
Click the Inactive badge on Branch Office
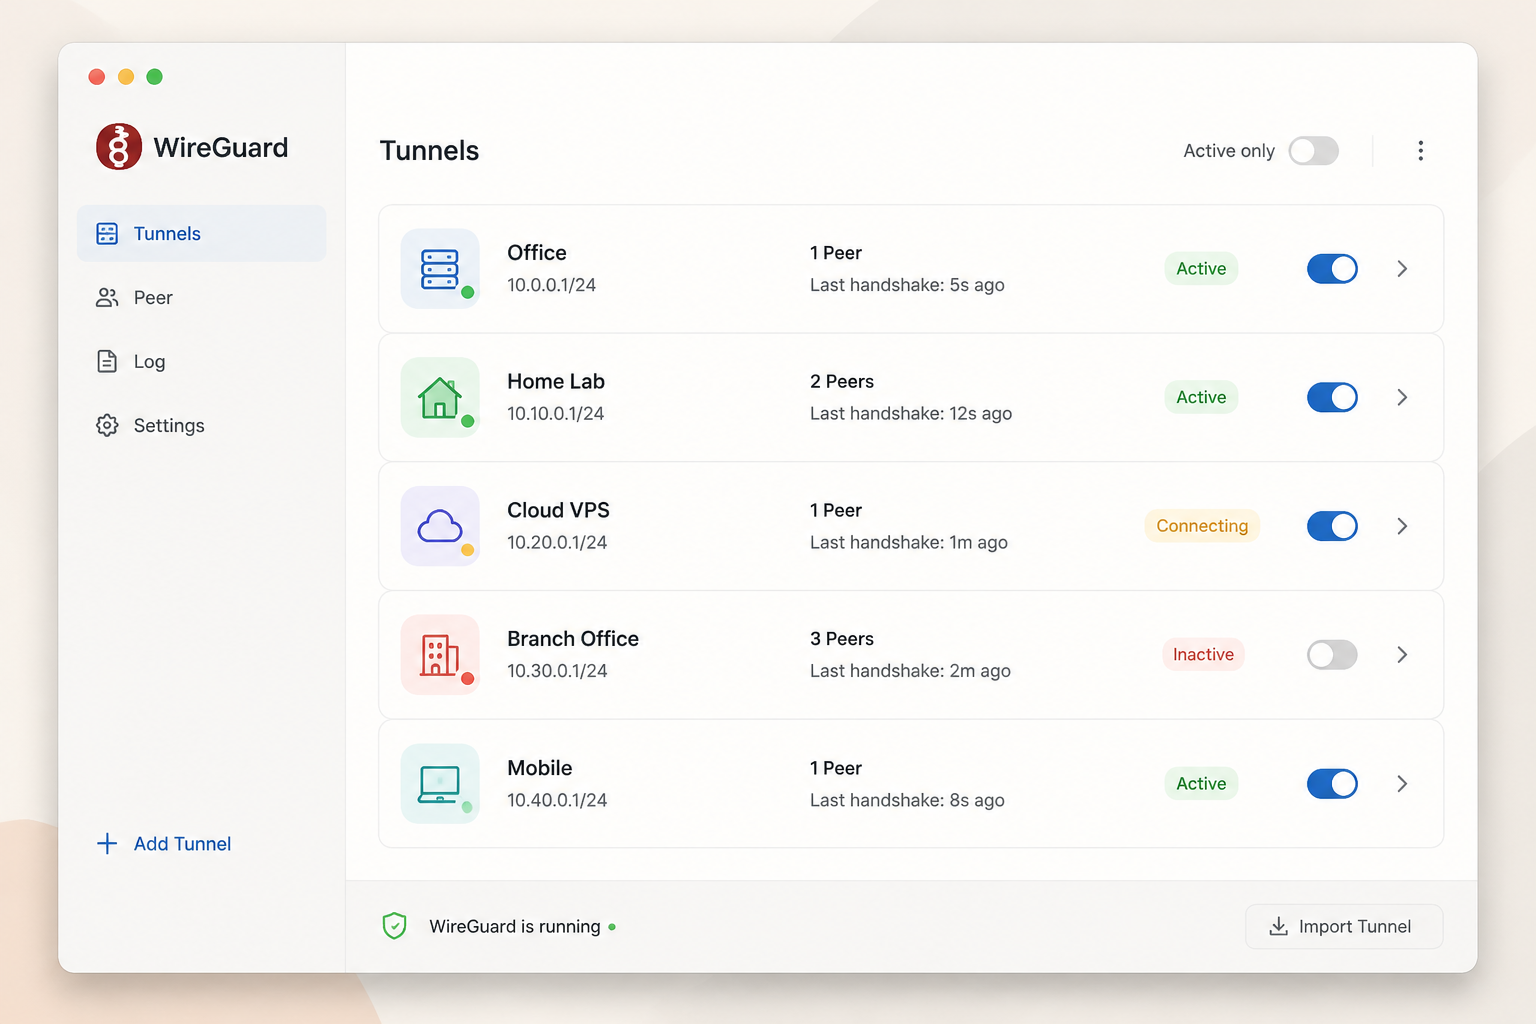pos(1203,655)
